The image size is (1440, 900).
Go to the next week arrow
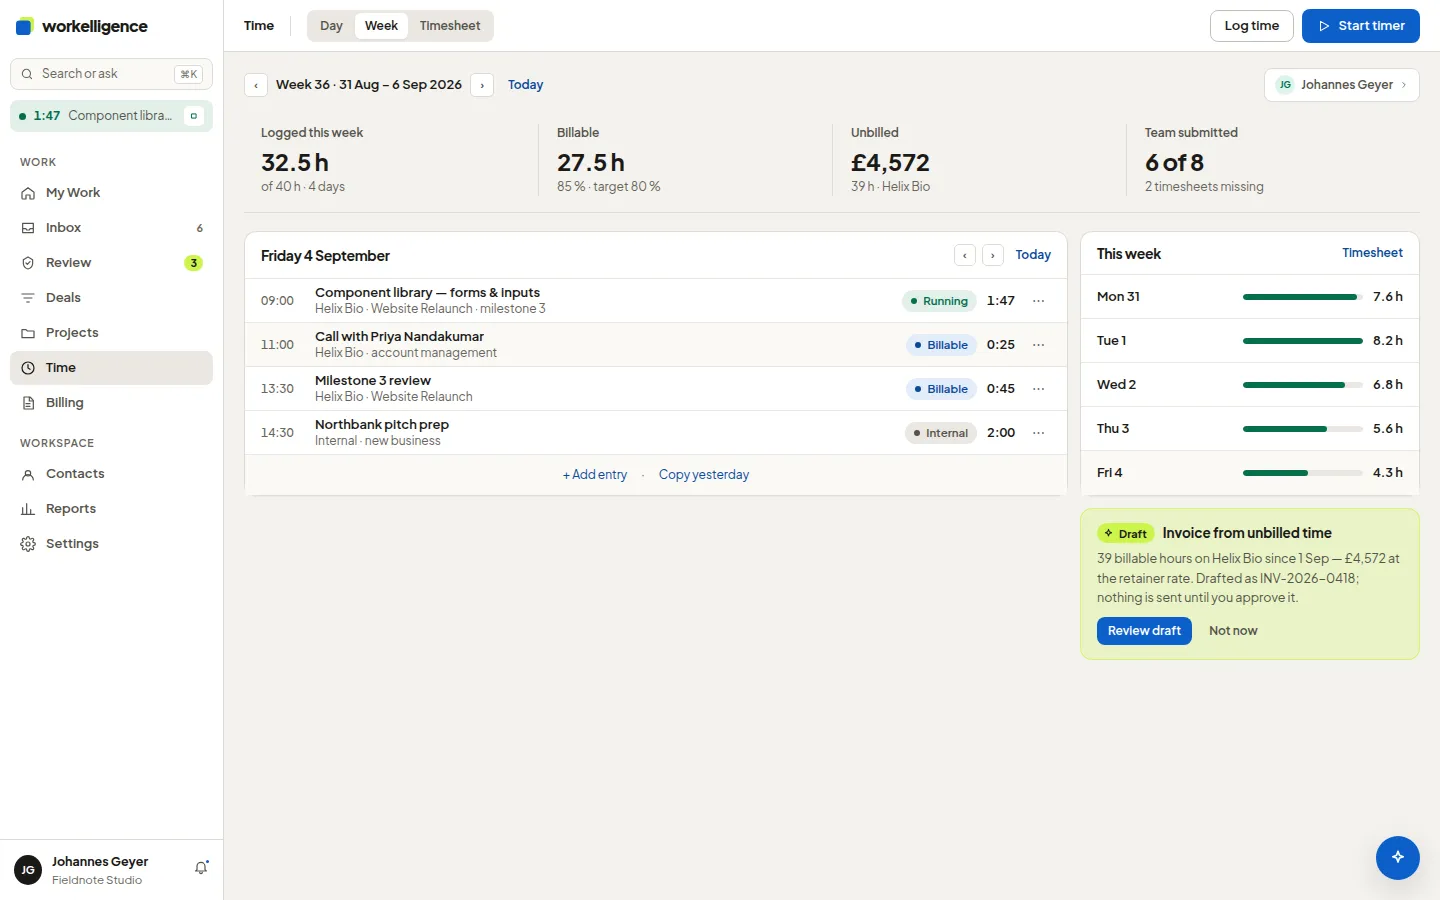pyautogui.click(x=482, y=85)
